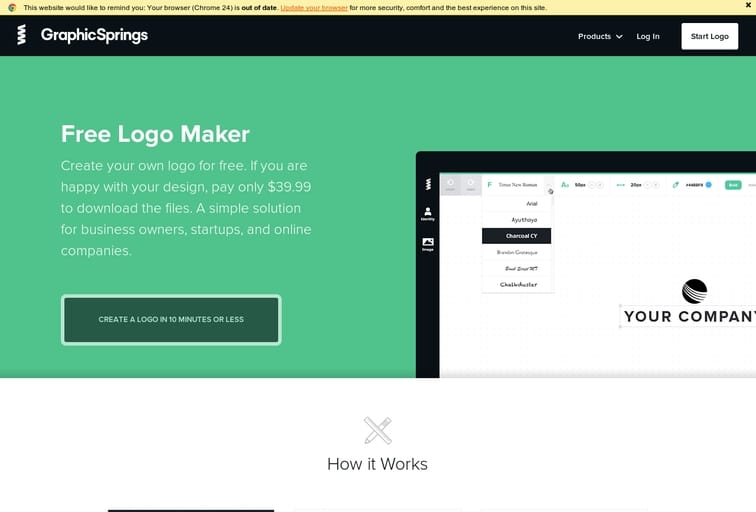Follow the 'Update your browser' link

[x=314, y=7]
